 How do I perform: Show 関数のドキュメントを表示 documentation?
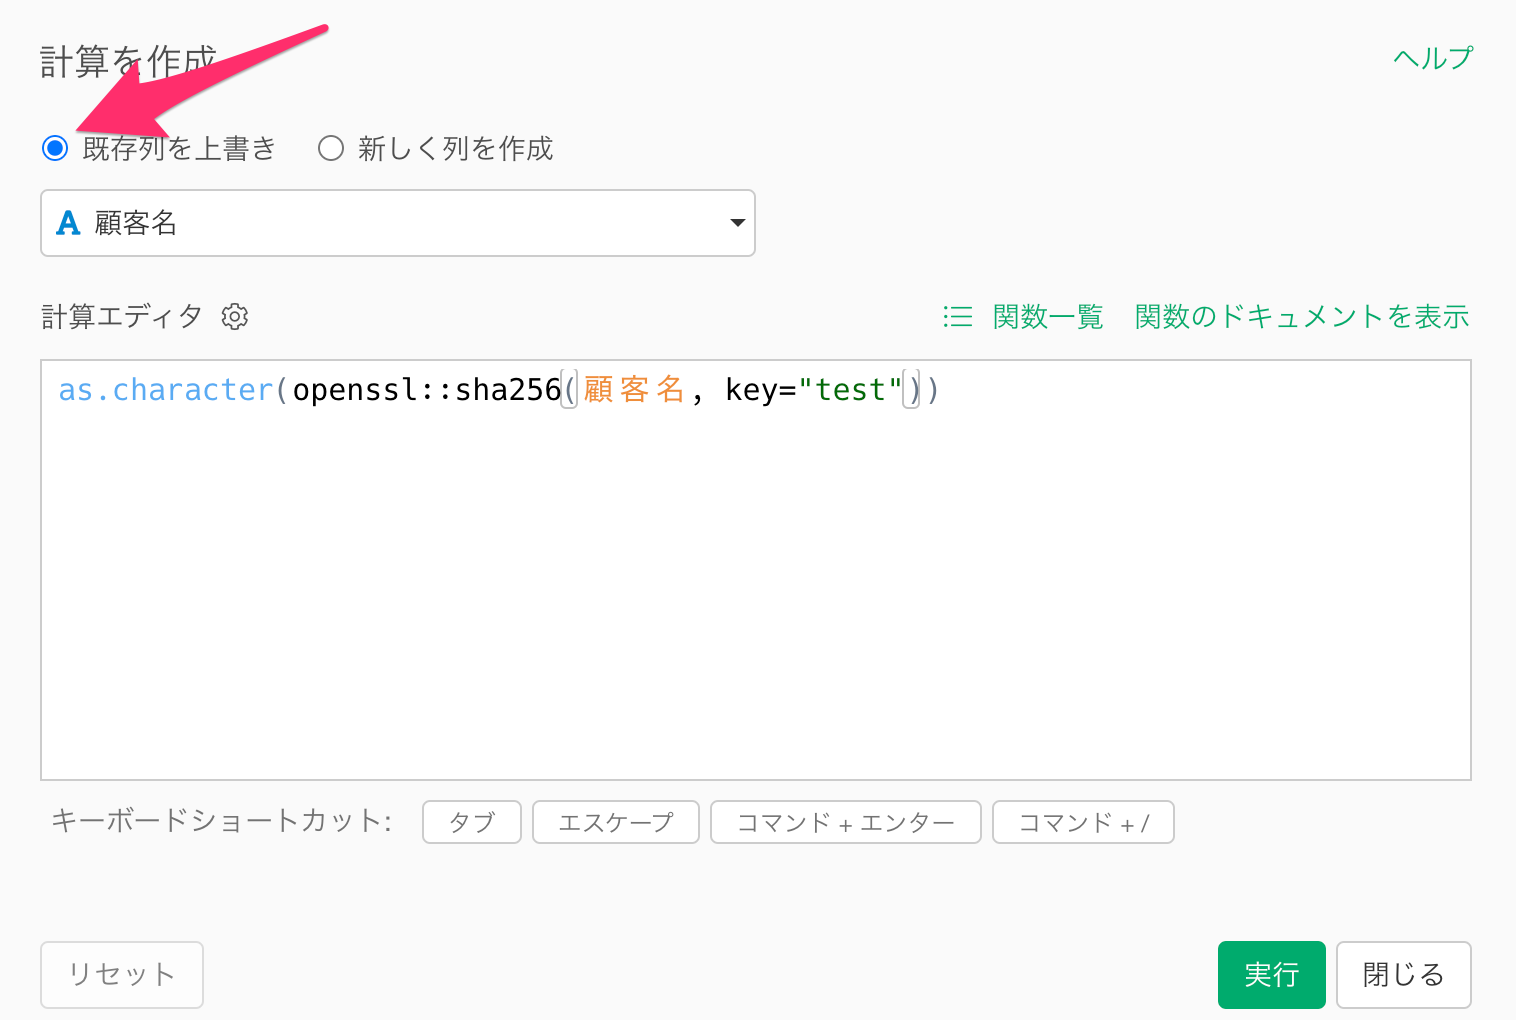(x=1301, y=317)
